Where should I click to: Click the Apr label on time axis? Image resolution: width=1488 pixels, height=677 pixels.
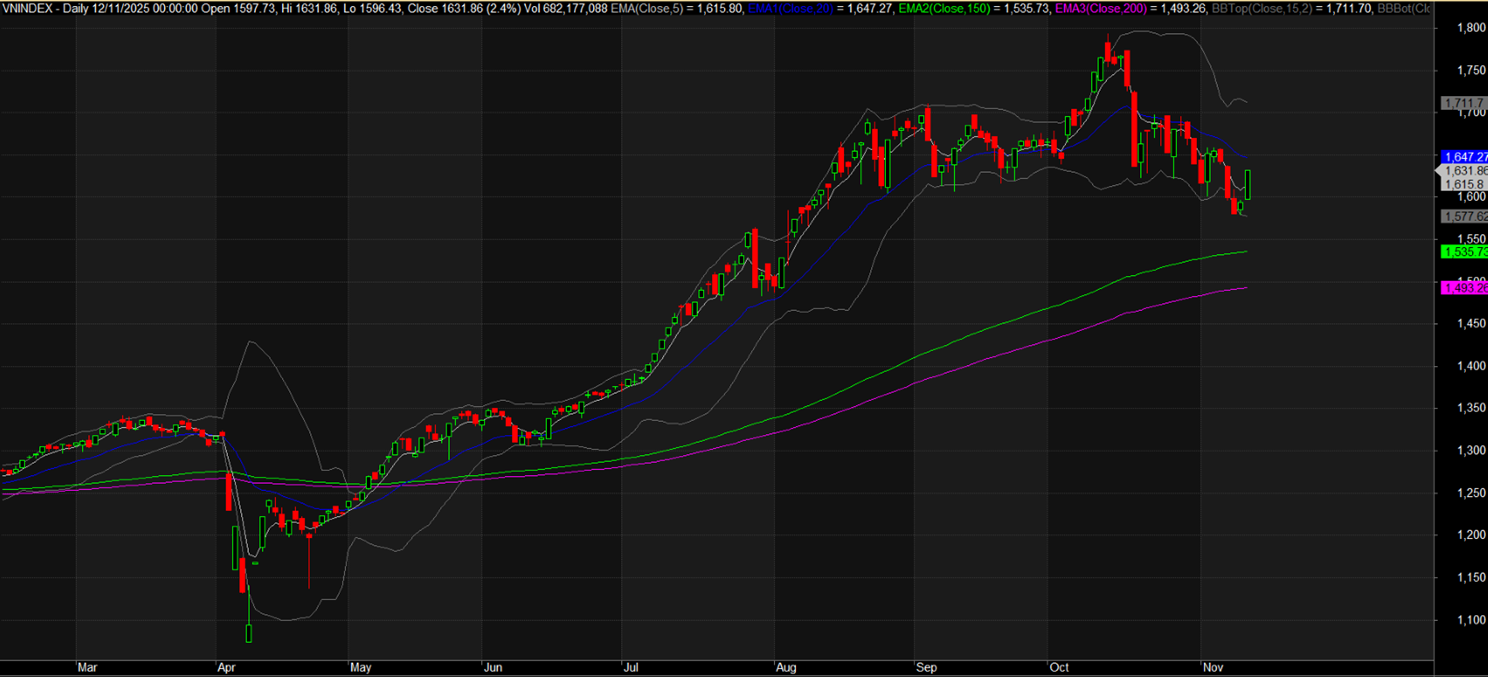[x=227, y=666]
